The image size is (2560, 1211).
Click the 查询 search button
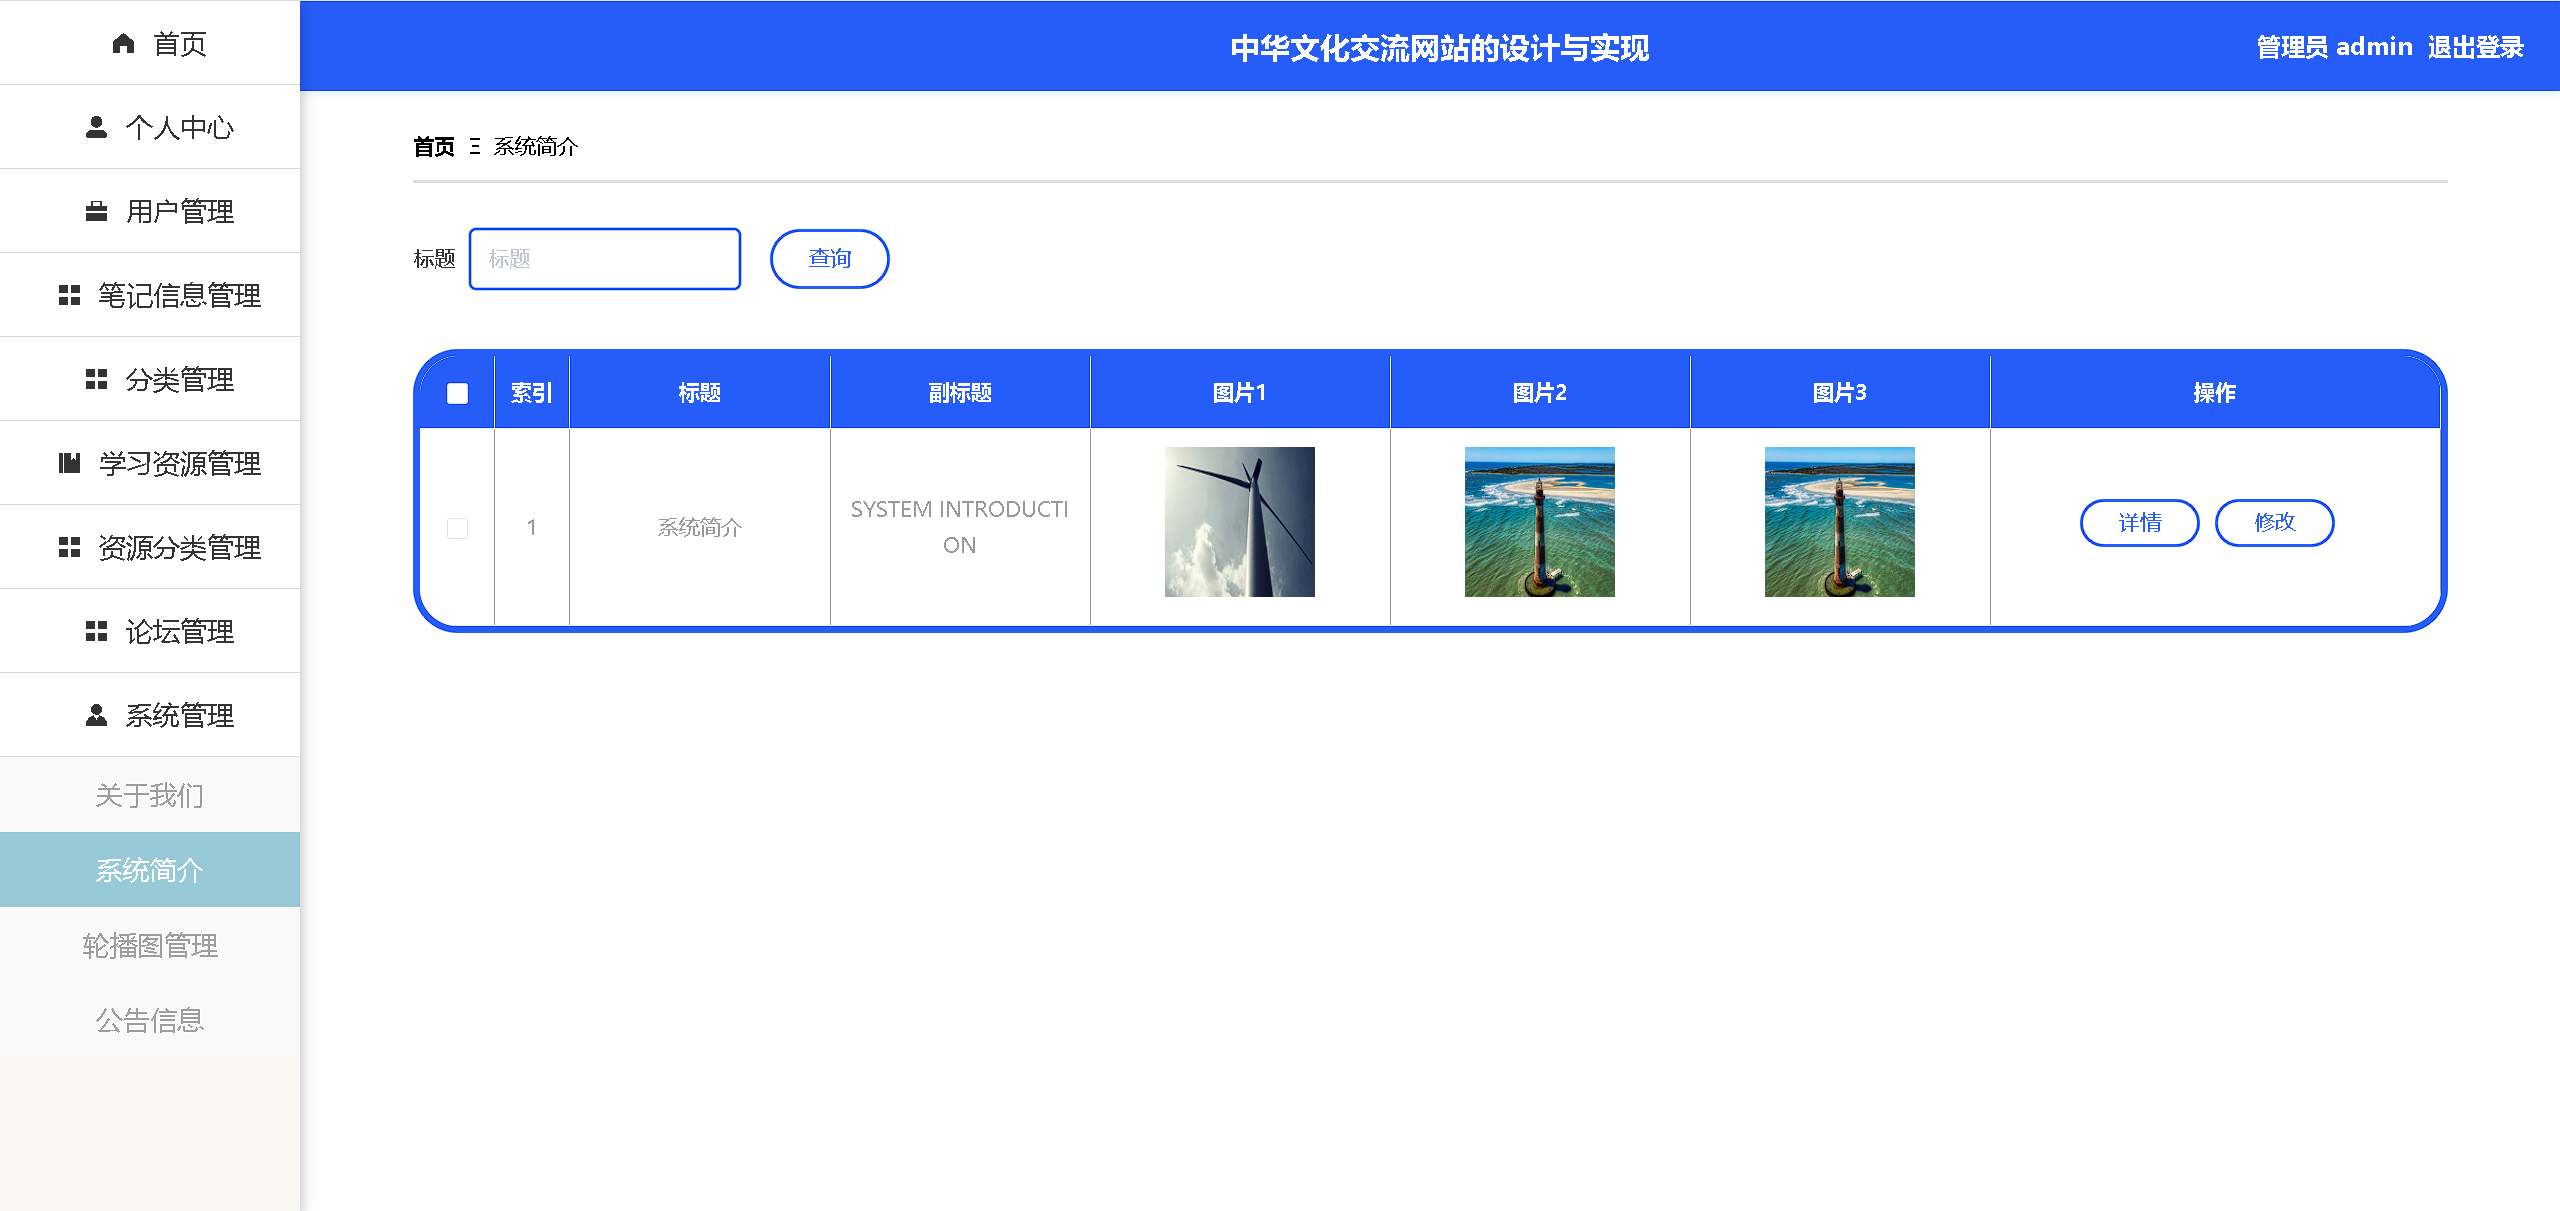pos(829,259)
